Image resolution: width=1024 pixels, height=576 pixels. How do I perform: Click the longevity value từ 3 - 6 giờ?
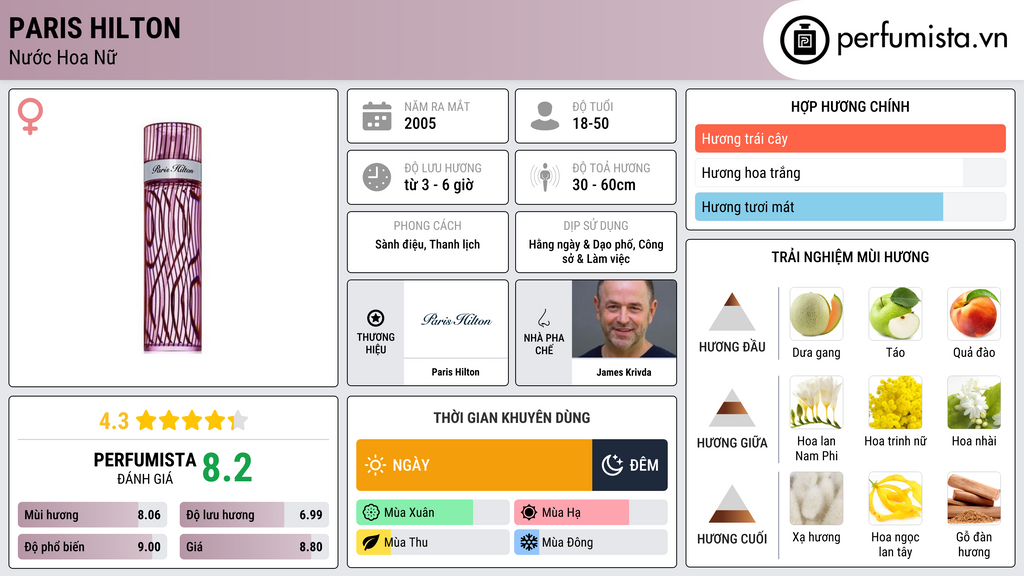(439, 185)
